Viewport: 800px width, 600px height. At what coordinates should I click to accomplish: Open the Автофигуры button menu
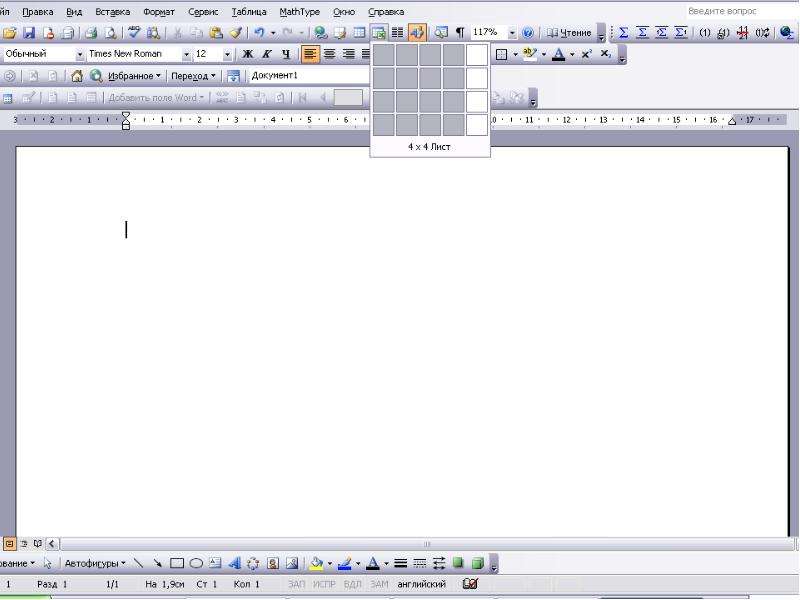click(95, 563)
